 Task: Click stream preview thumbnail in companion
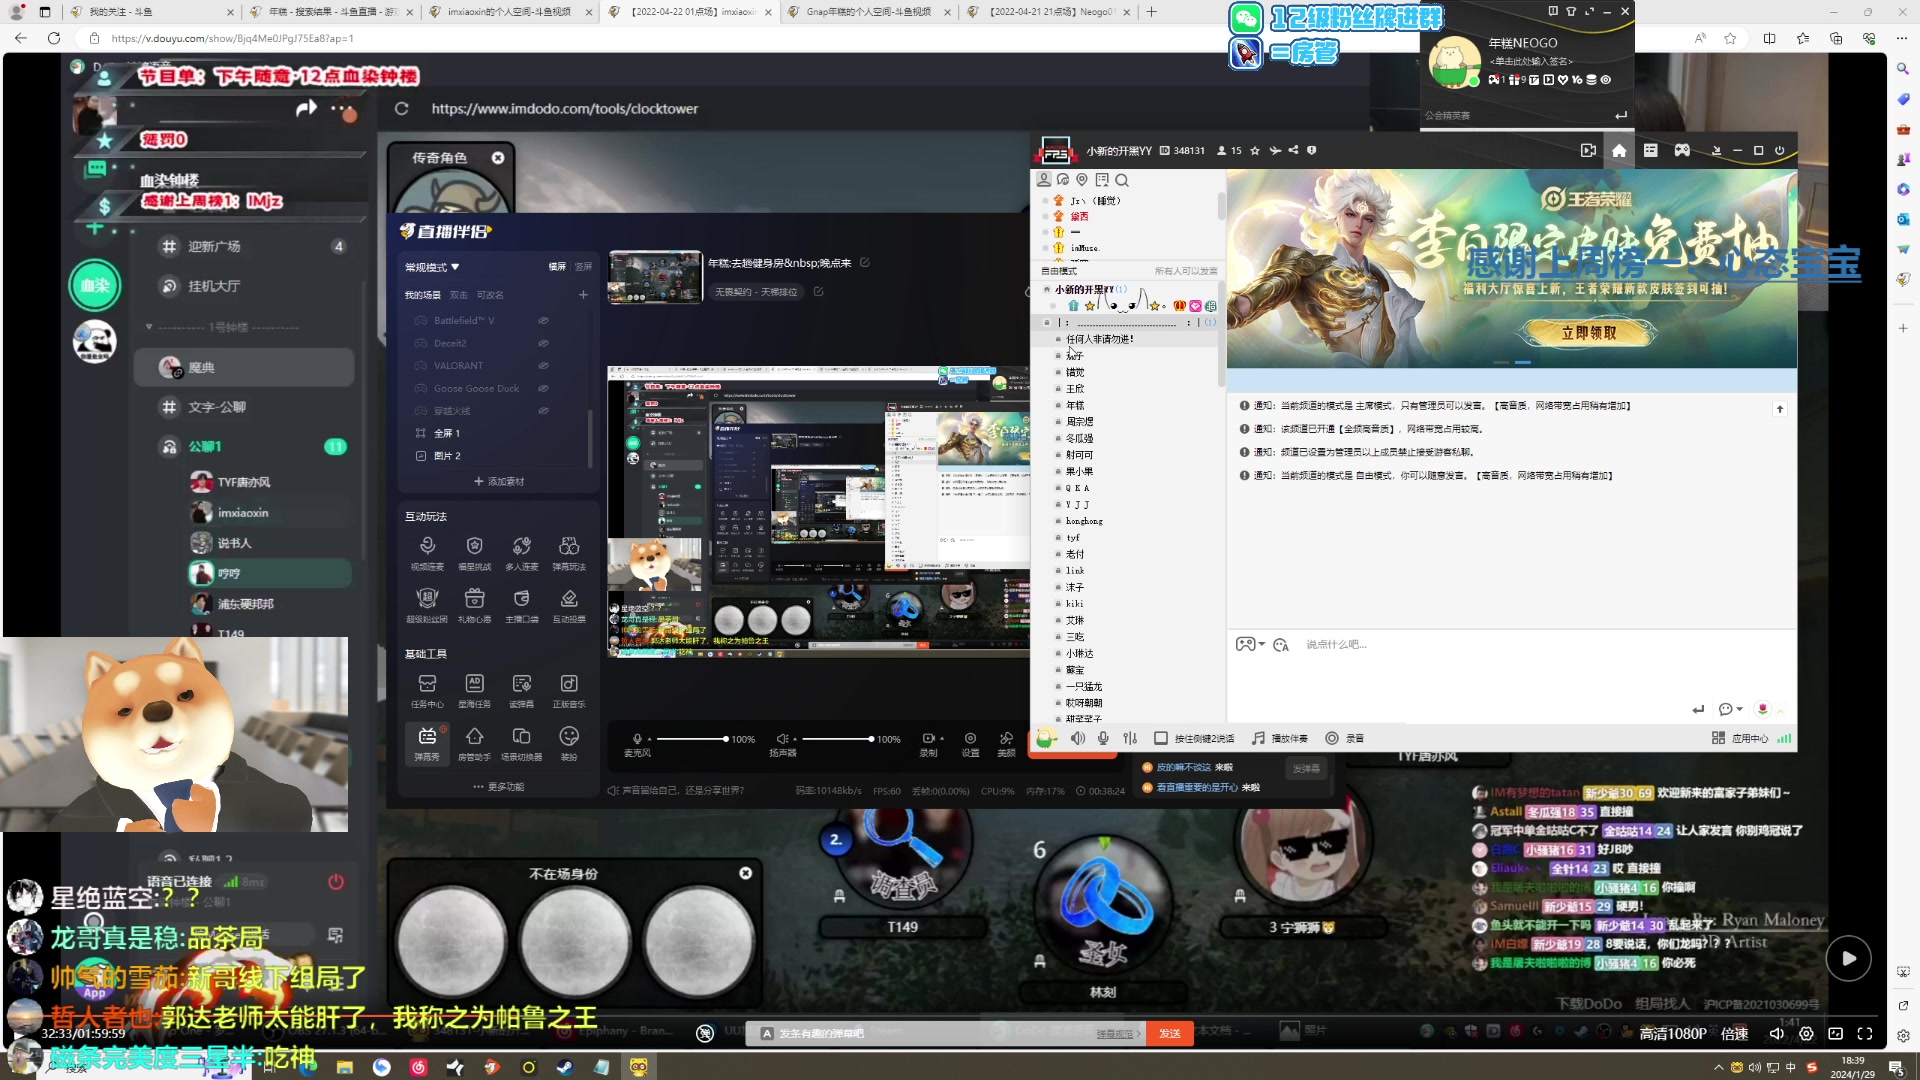pyautogui.click(x=655, y=277)
